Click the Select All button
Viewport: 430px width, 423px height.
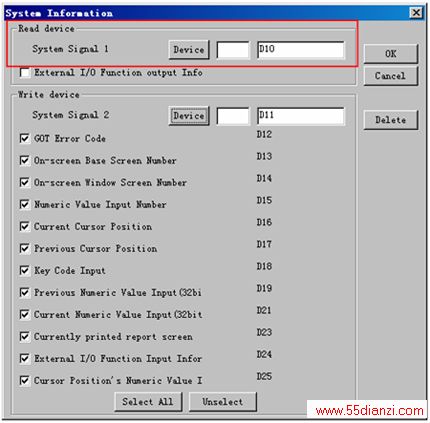click(x=148, y=402)
